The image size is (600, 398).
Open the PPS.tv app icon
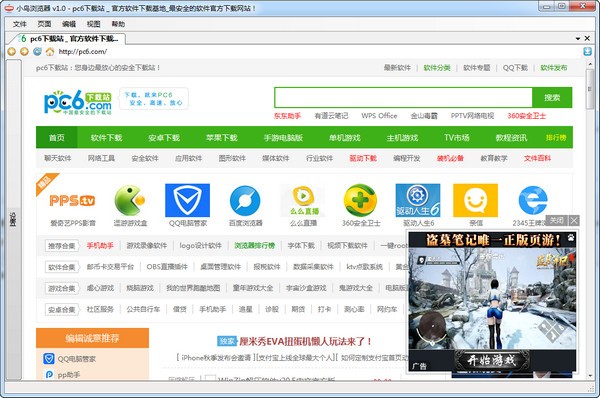click(72, 200)
